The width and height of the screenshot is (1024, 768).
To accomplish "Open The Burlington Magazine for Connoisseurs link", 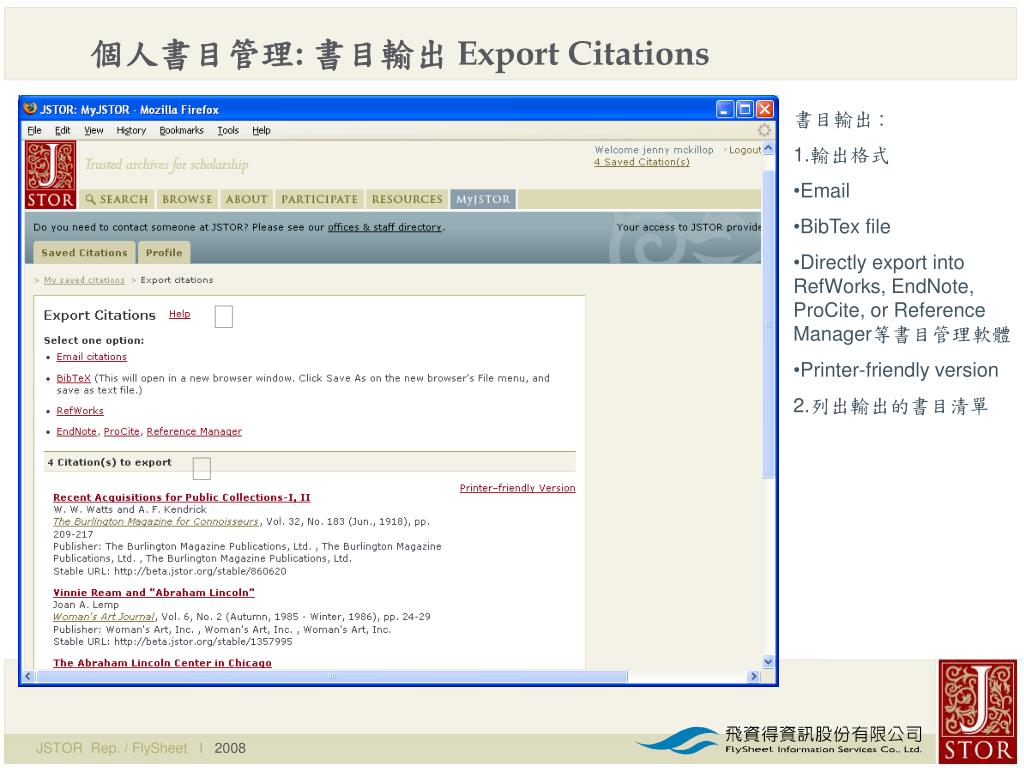I will pyautogui.click(x=156, y=522).
